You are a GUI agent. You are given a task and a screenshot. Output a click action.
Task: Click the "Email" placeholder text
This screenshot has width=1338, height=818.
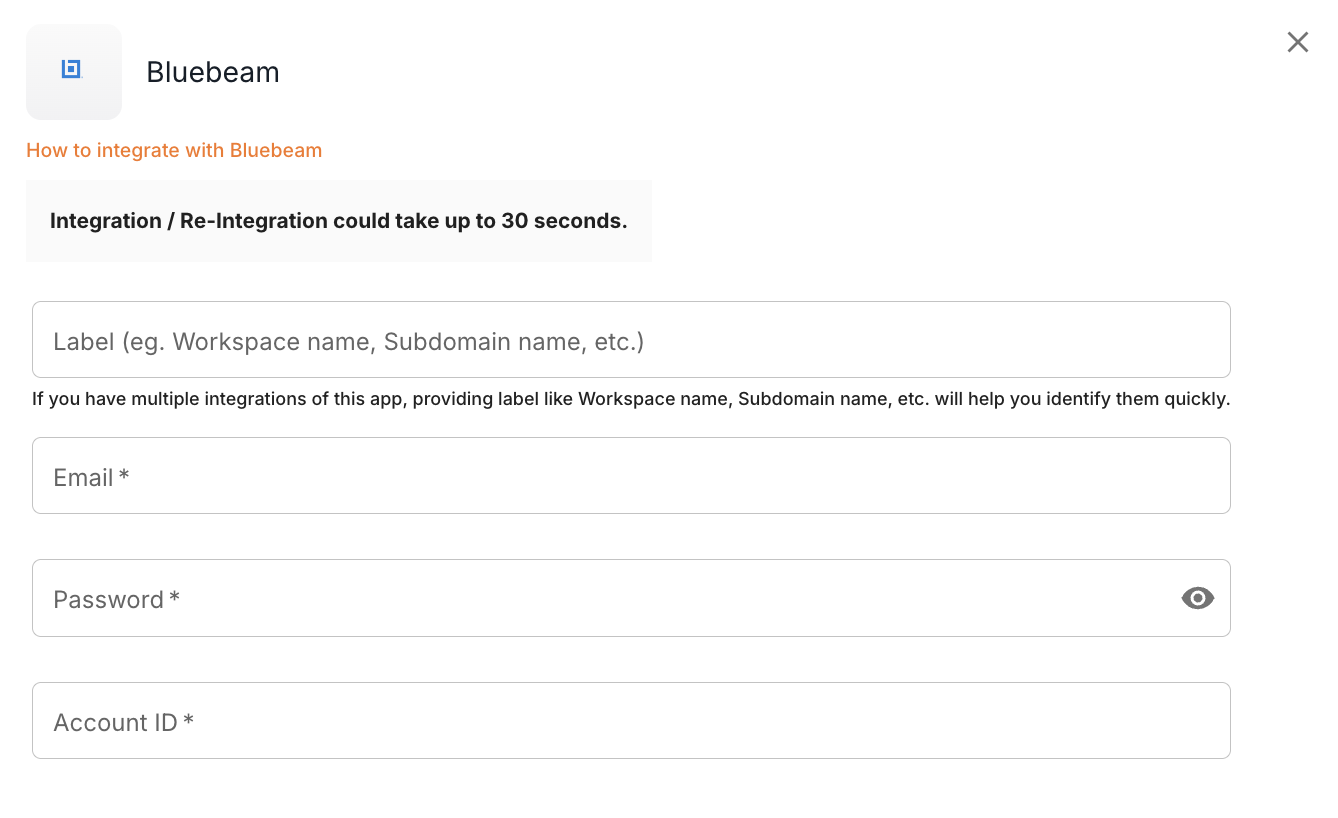click(83, 478)
